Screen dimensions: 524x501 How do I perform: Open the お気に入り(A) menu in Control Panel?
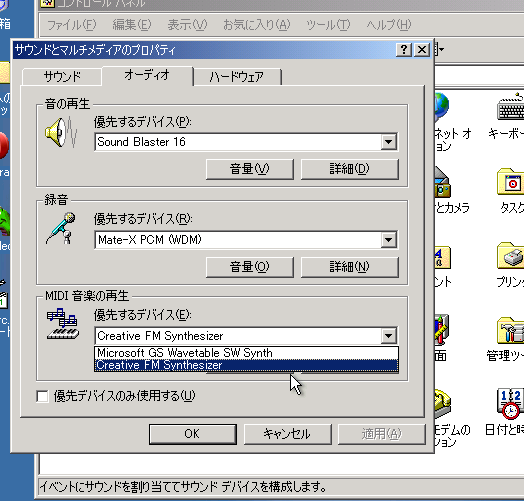pyautogui.click(x=257, y=25)
